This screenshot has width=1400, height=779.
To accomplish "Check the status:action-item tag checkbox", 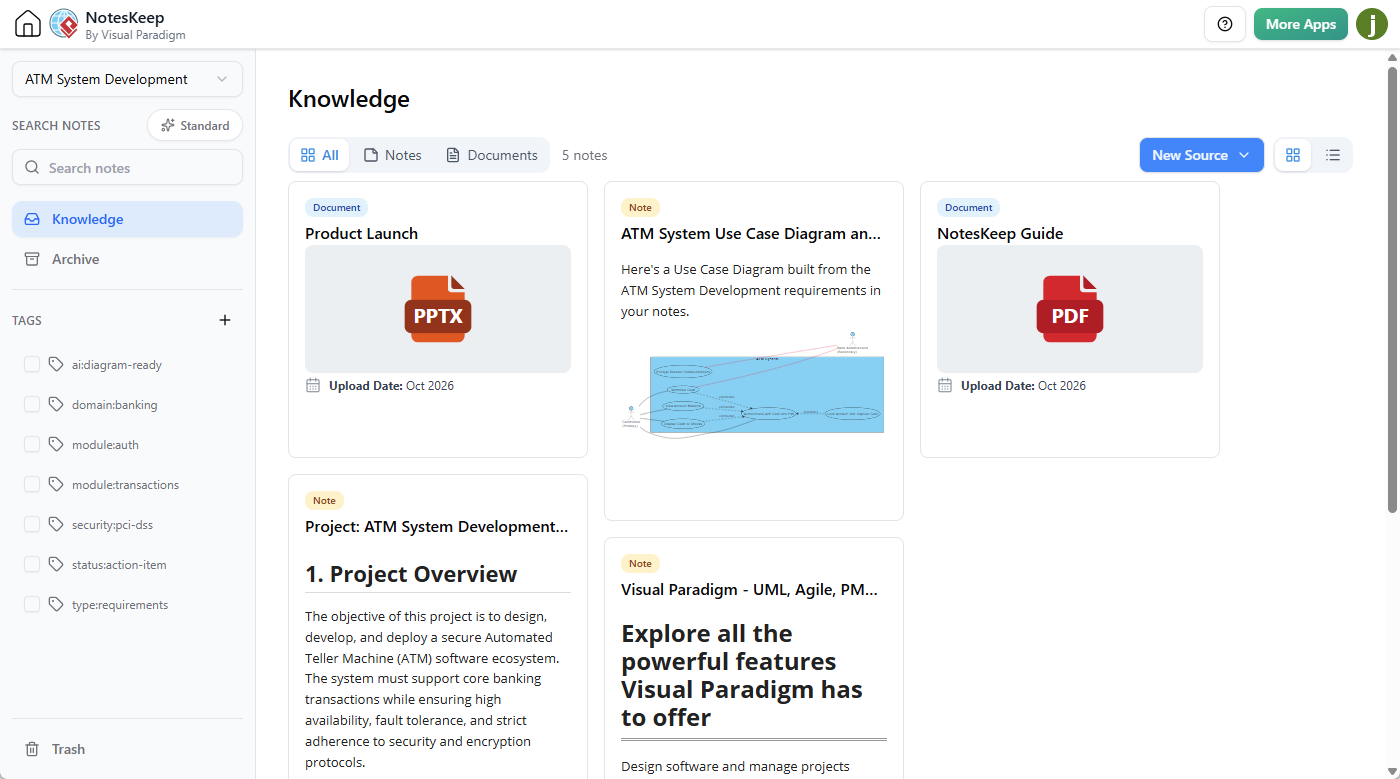I will [x=32, y=564].
